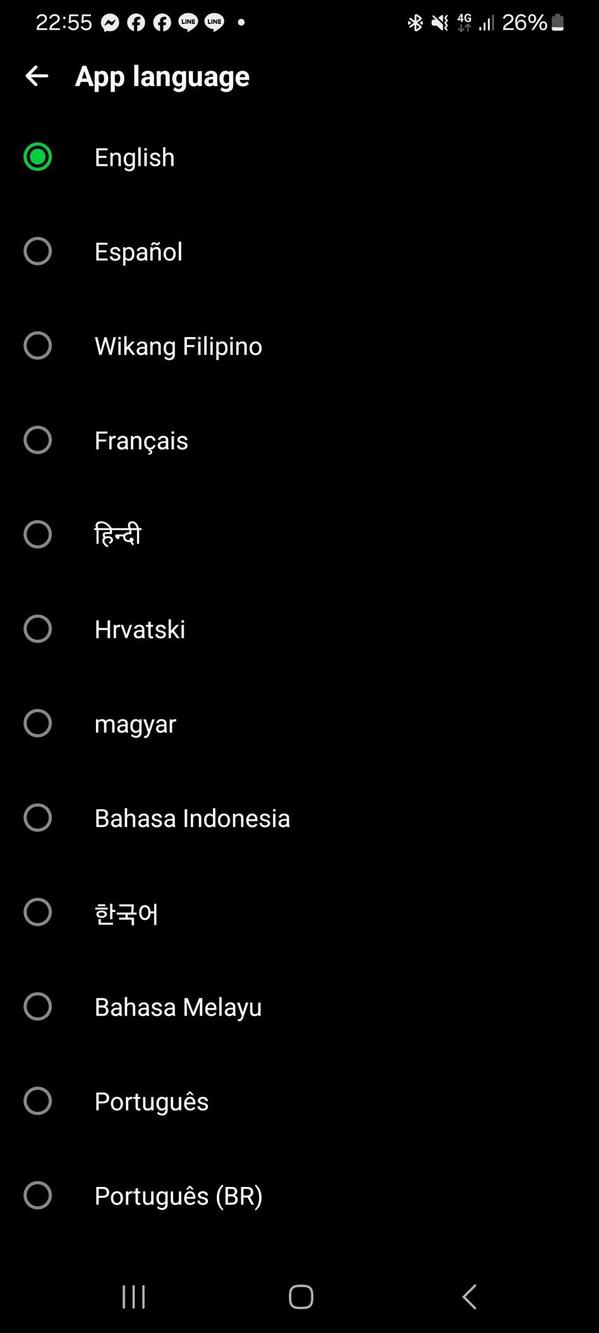Select the Korean language option
Image resolution: width=599 pixels, height=1333 pixels.
click(300, 912)
